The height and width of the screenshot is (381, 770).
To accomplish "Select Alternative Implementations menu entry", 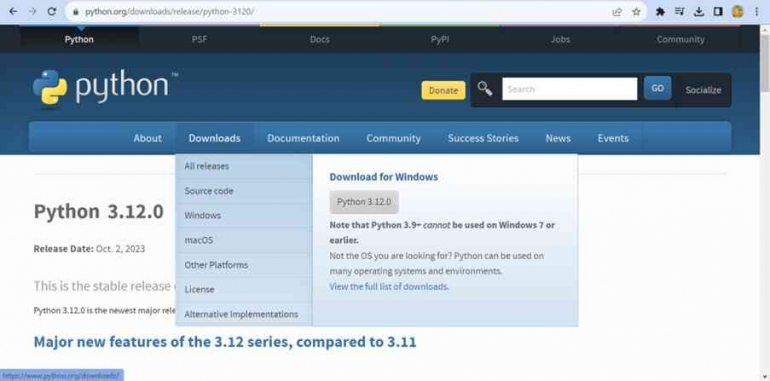I will pyautogui.click(x=244, y=314).
